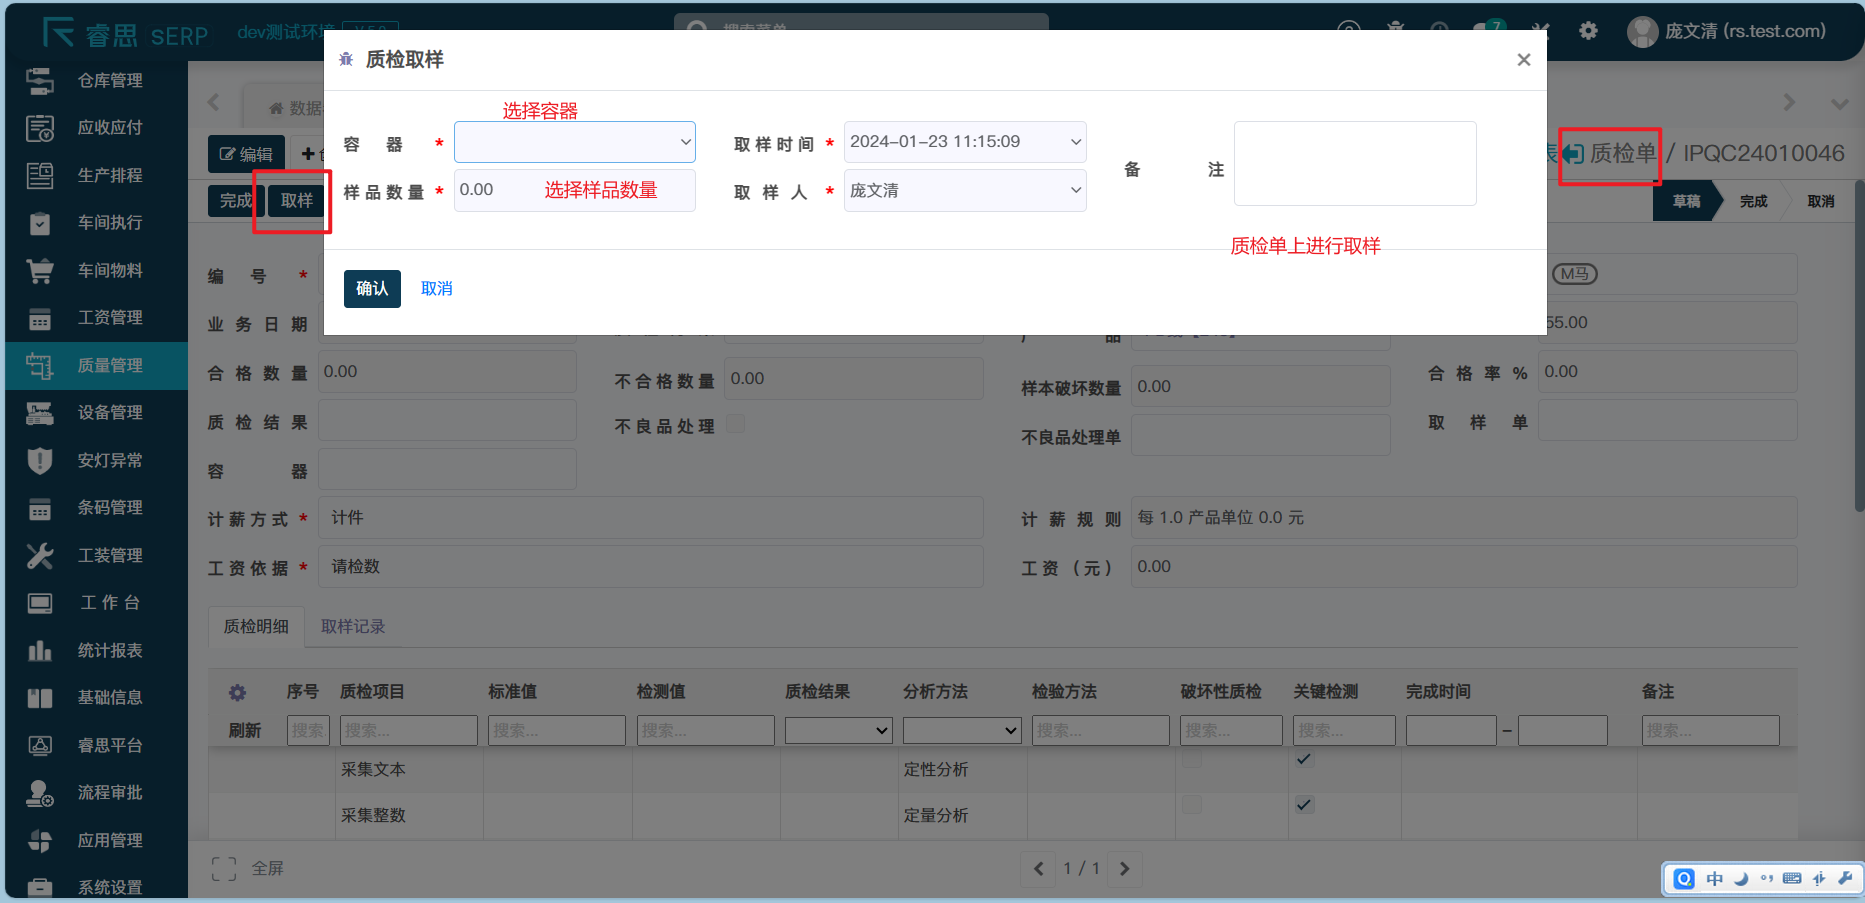The width and height of the screenshot is (1865, 903).
Task: Select the 车间物料 shopping cart icon
Action: click(x=40, y=271)
